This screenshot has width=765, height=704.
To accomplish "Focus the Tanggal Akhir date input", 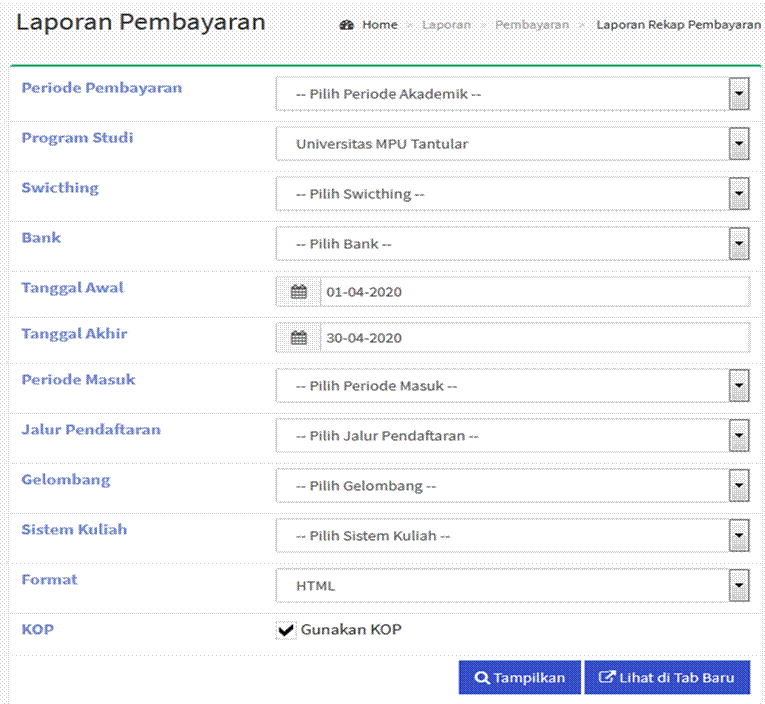I will coord(534,338).
